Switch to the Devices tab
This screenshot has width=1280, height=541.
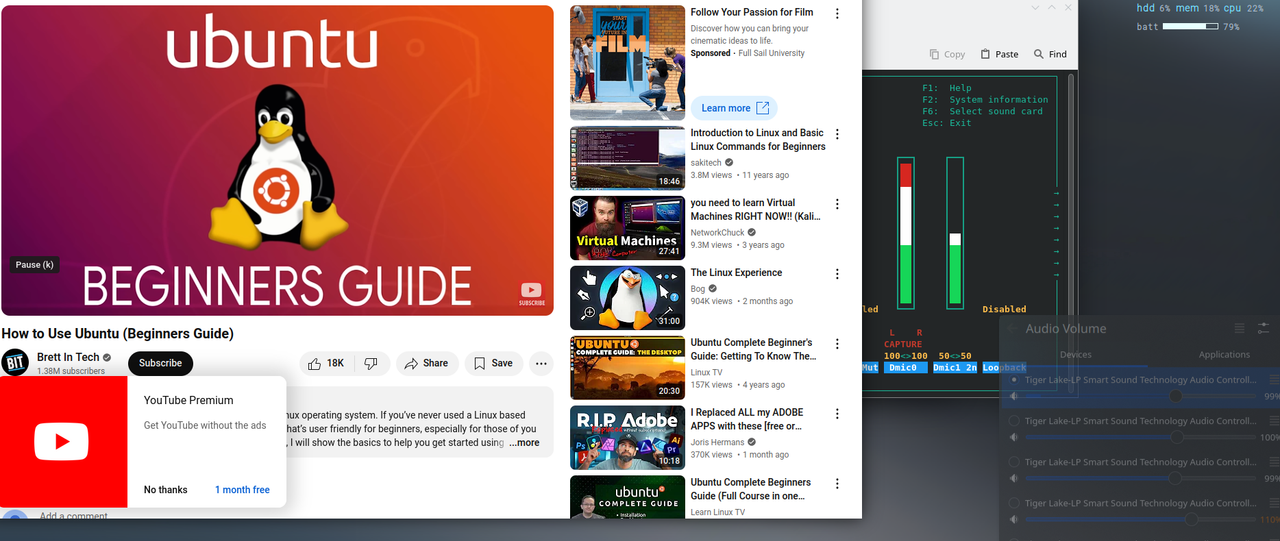(1076, 354)
